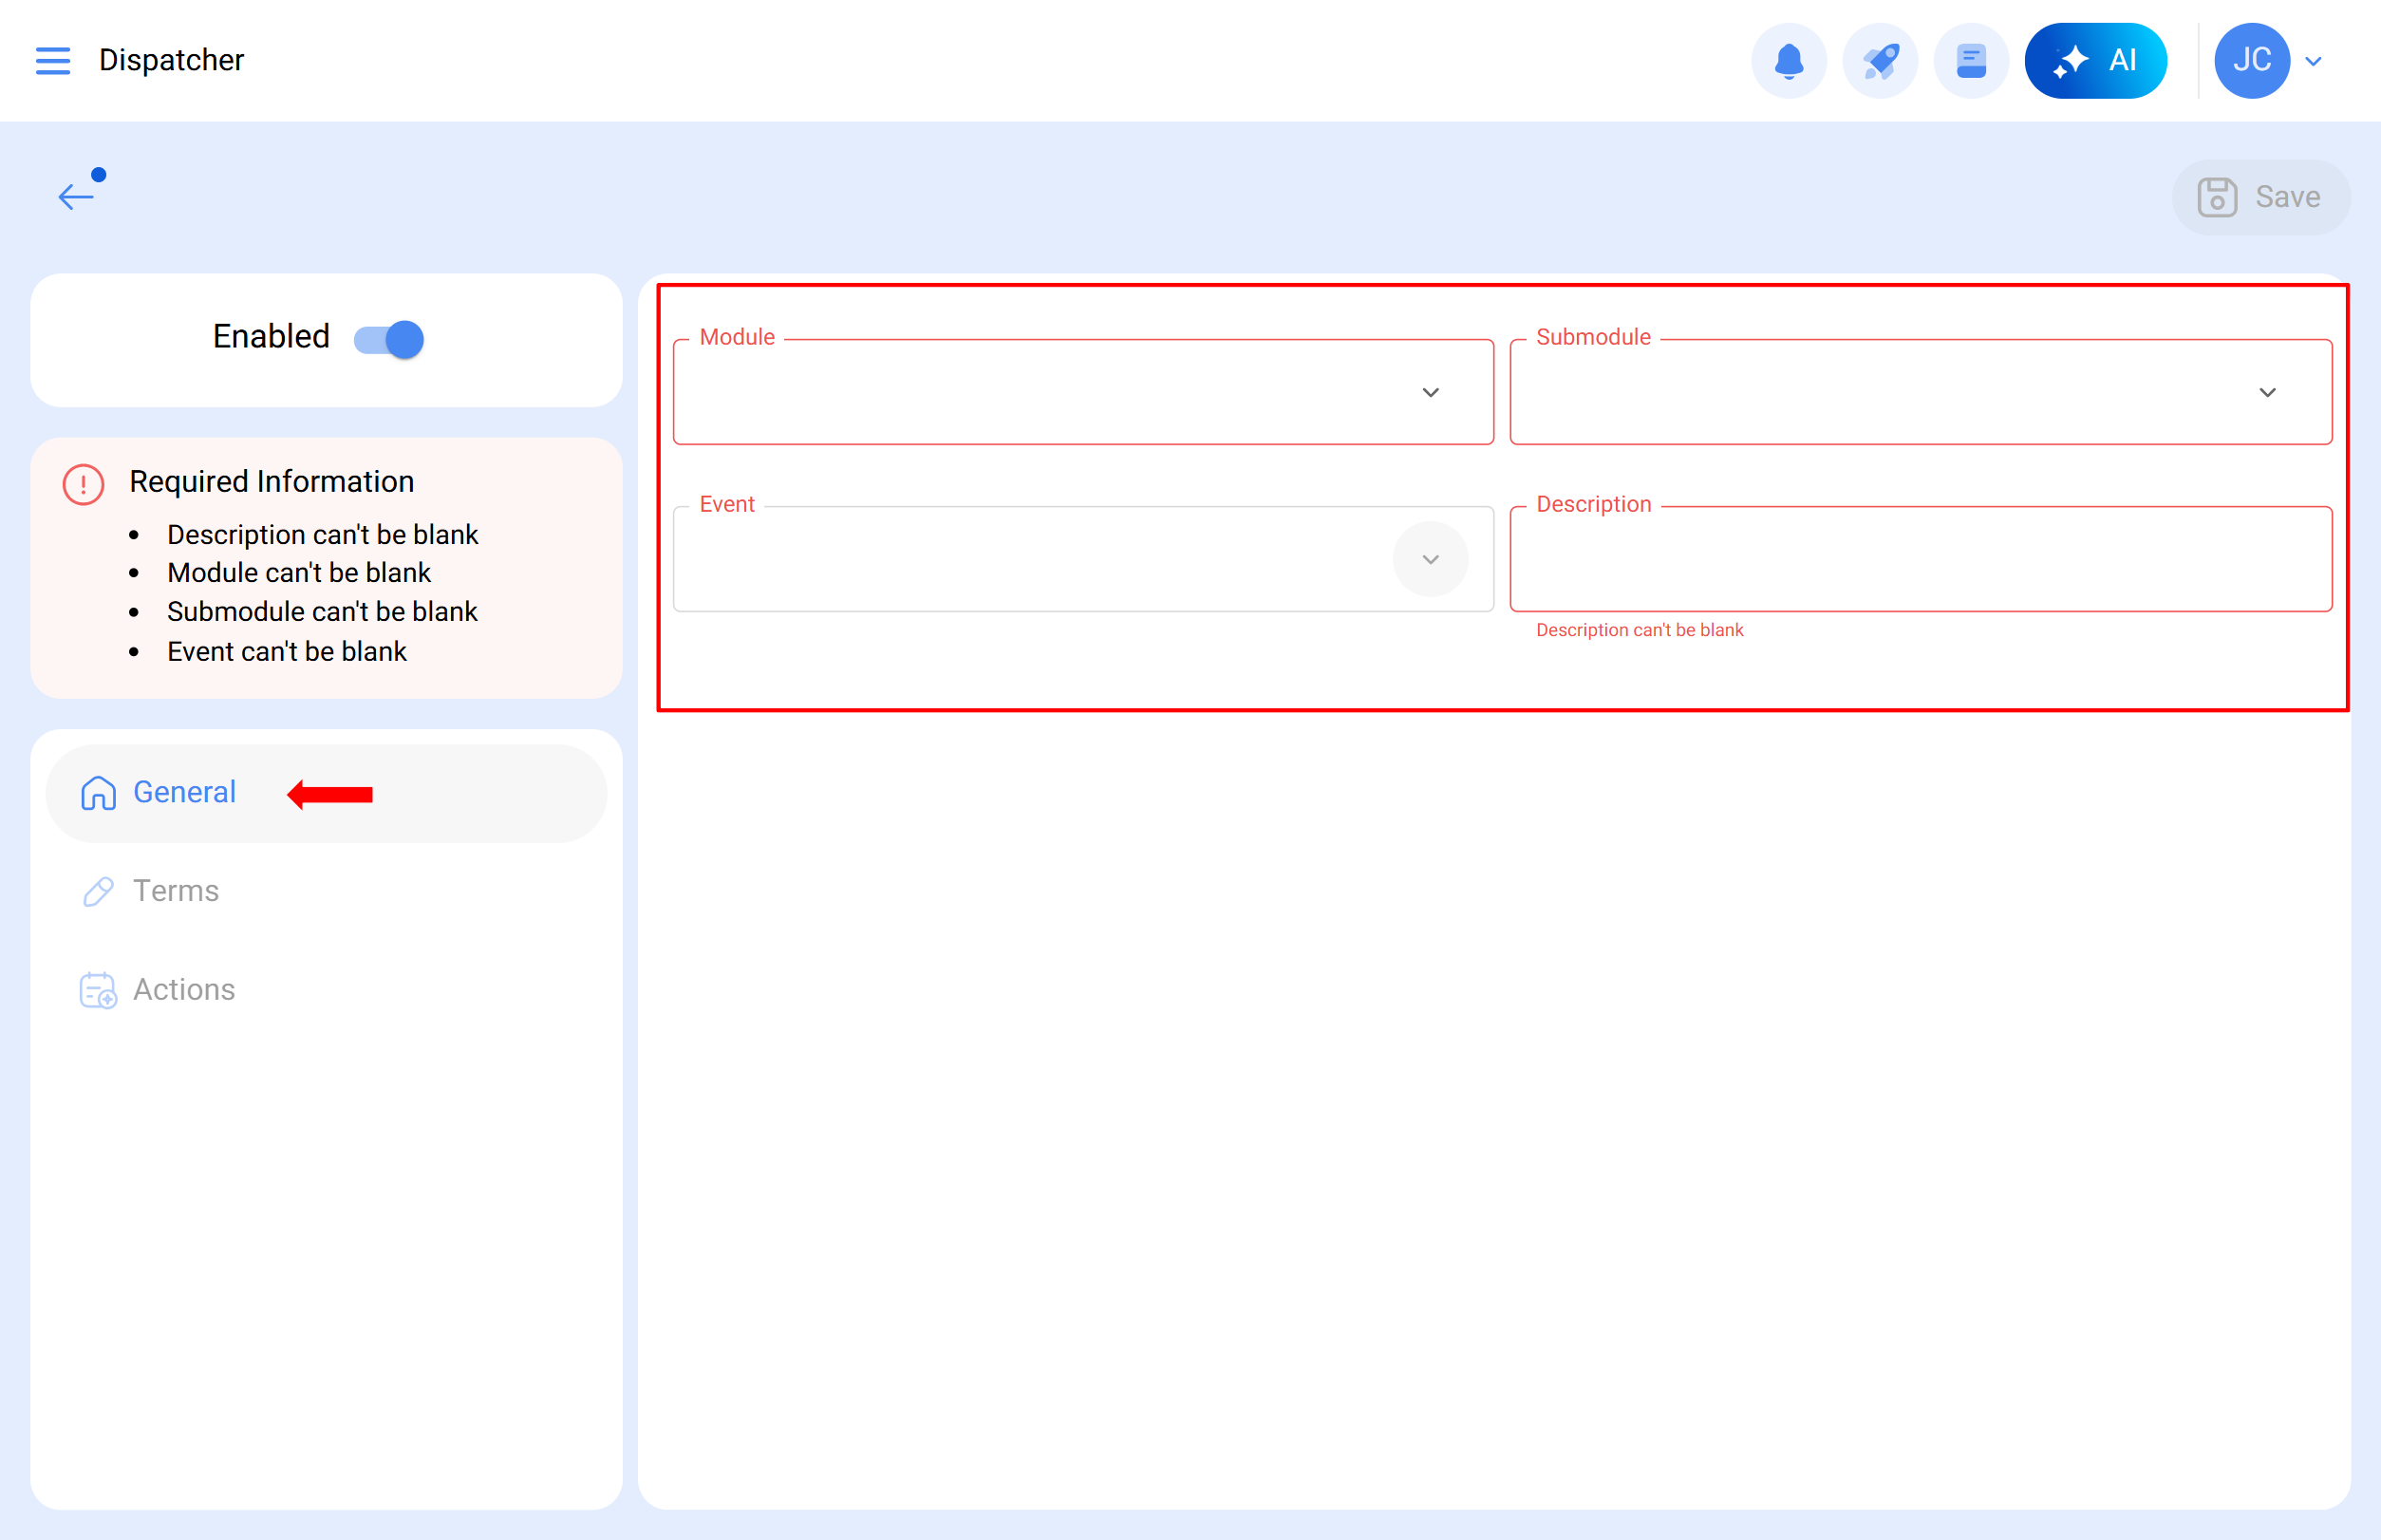Screen dimensions: 2381x1540
Task: Click the JC user avatar
Action: 2251,60
